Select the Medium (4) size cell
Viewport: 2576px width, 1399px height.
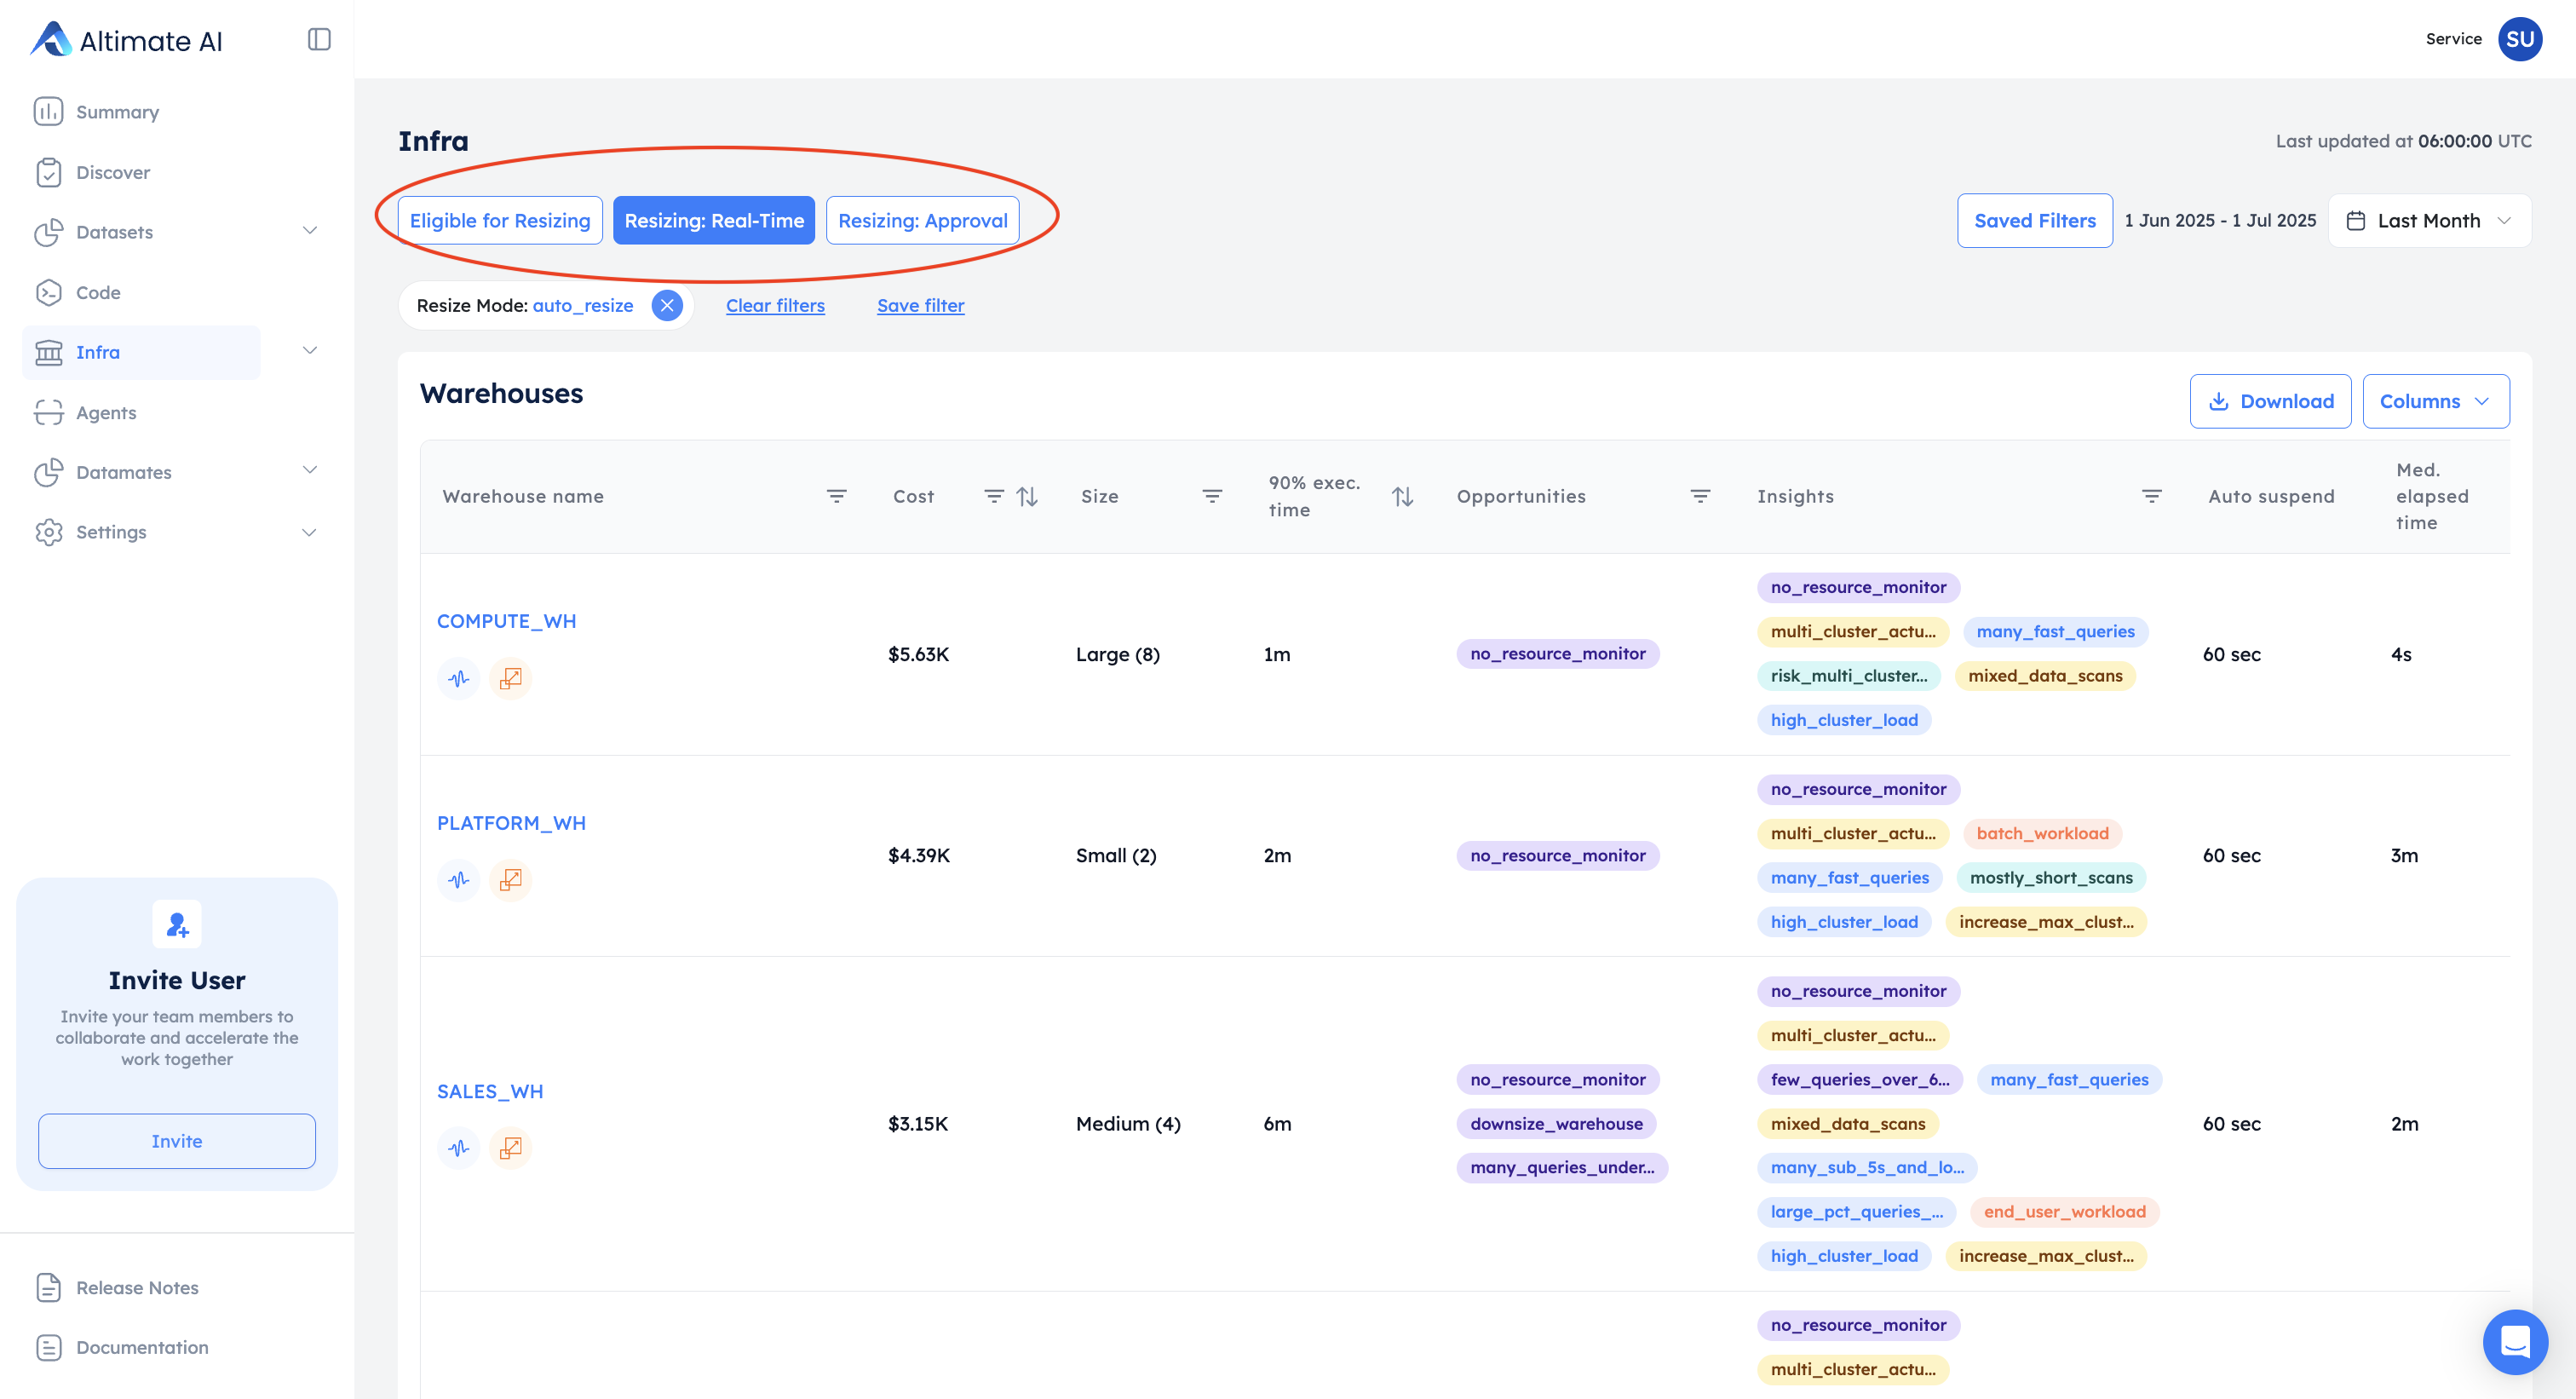[1128, 1123]
